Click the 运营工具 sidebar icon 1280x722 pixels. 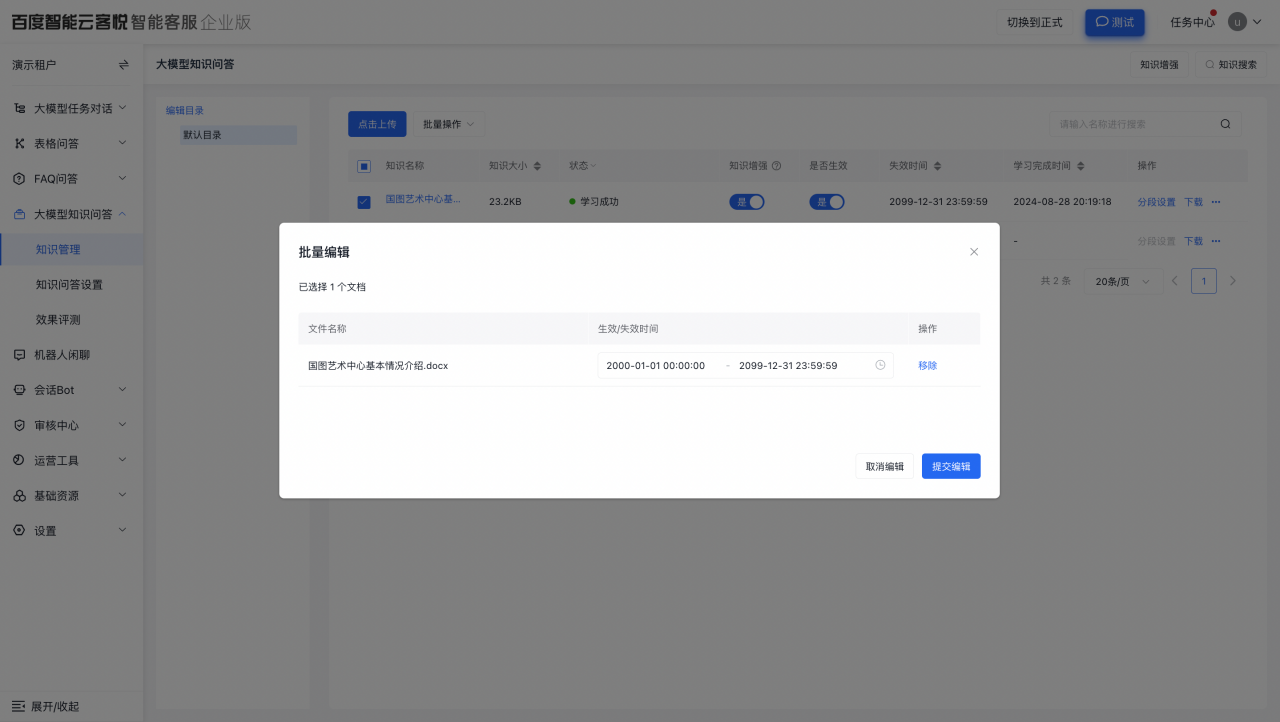(x=19, y=461)
